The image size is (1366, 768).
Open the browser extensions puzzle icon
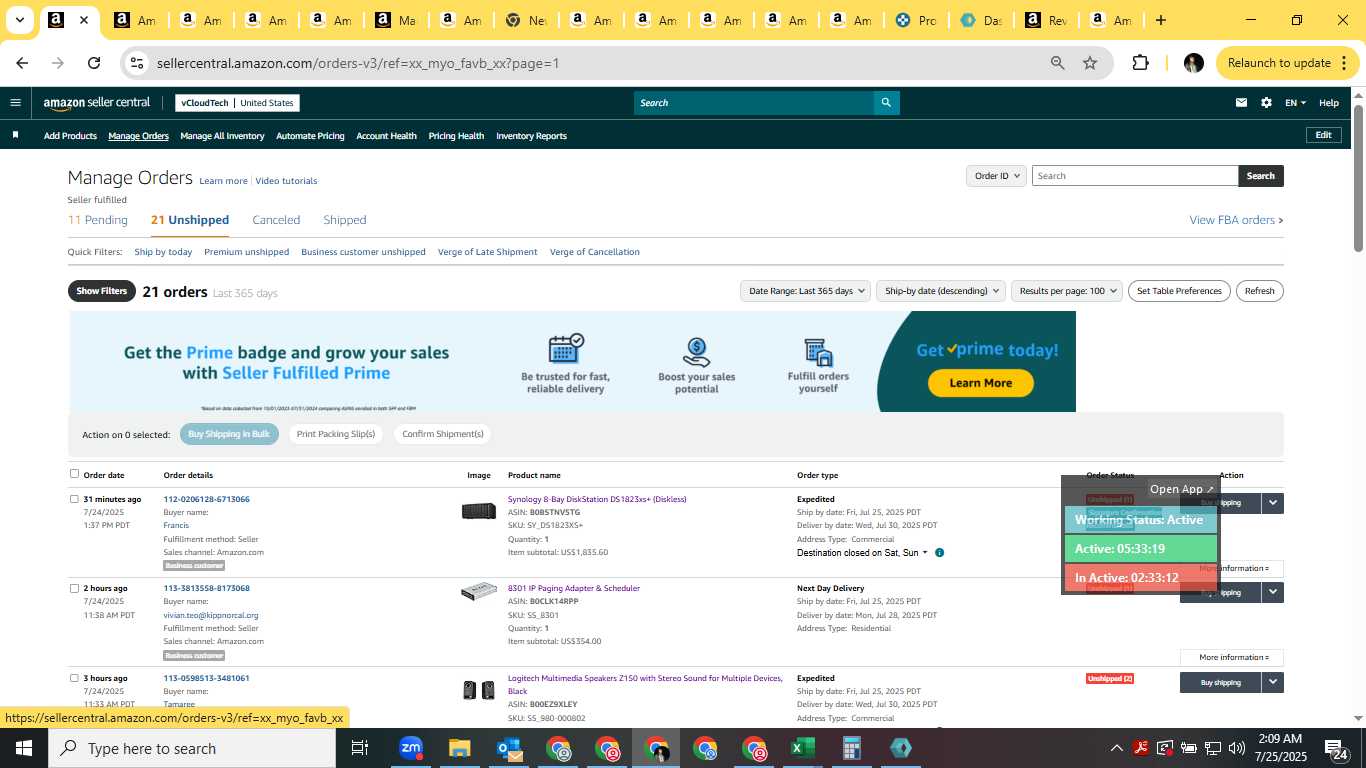click(x=1140, y=63)
